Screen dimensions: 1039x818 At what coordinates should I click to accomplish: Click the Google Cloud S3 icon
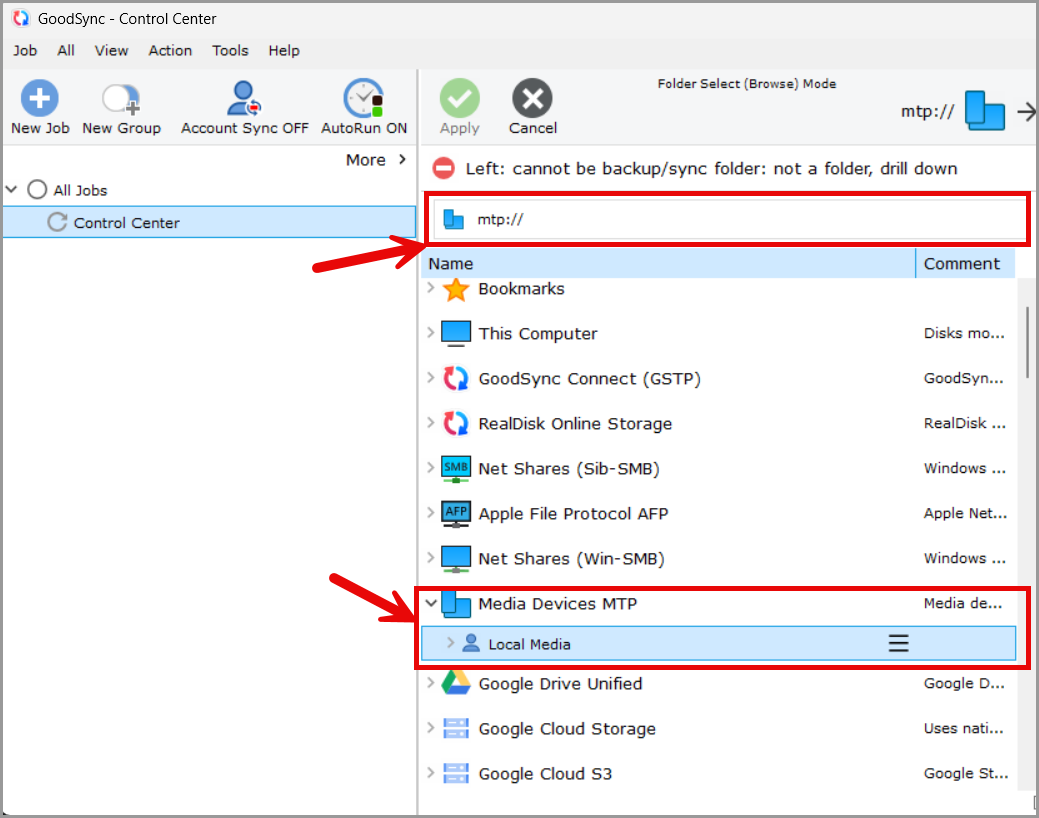[x=456, y=774]
